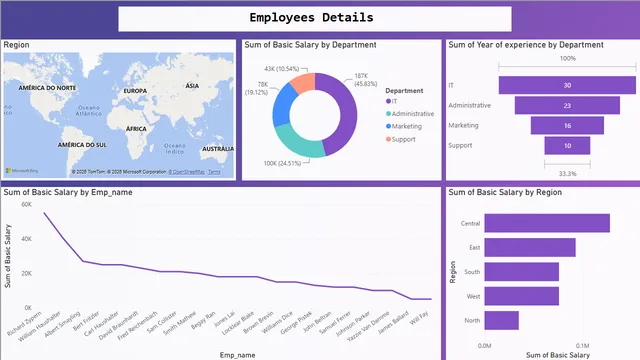This screenshot has height=360, width=640.
Task: Click the blue Marketing donut segment
Action: [282, 104]
